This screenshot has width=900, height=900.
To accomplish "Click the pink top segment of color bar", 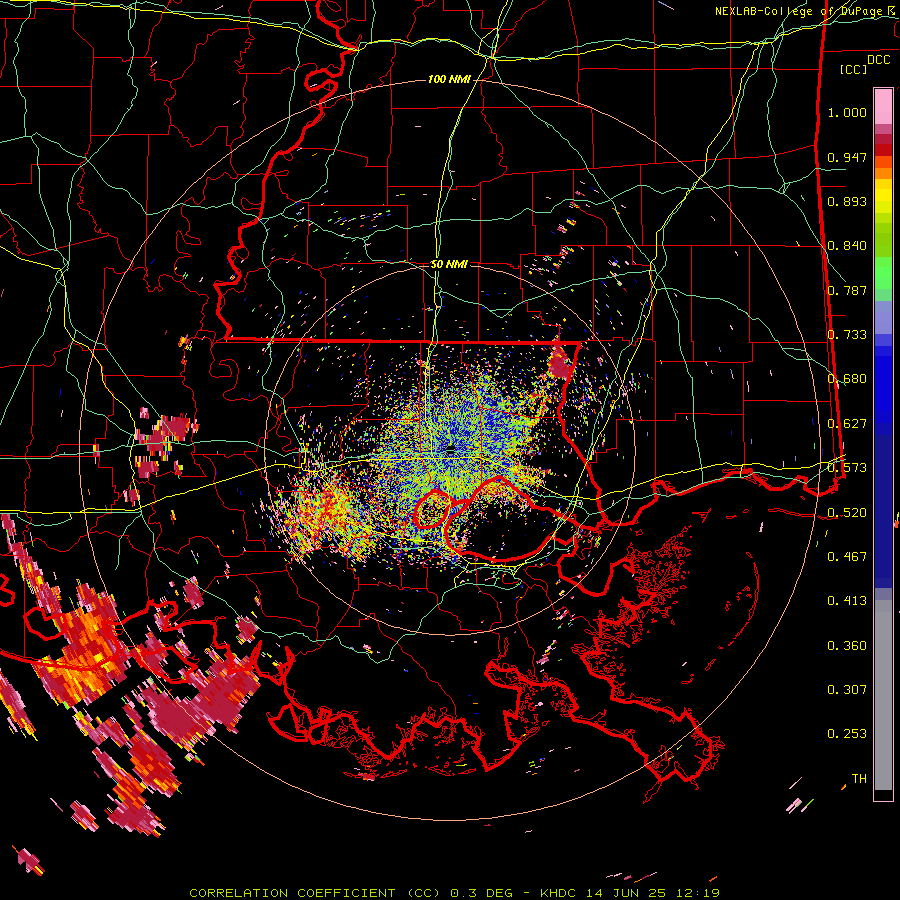I will (x=883, y=106).
